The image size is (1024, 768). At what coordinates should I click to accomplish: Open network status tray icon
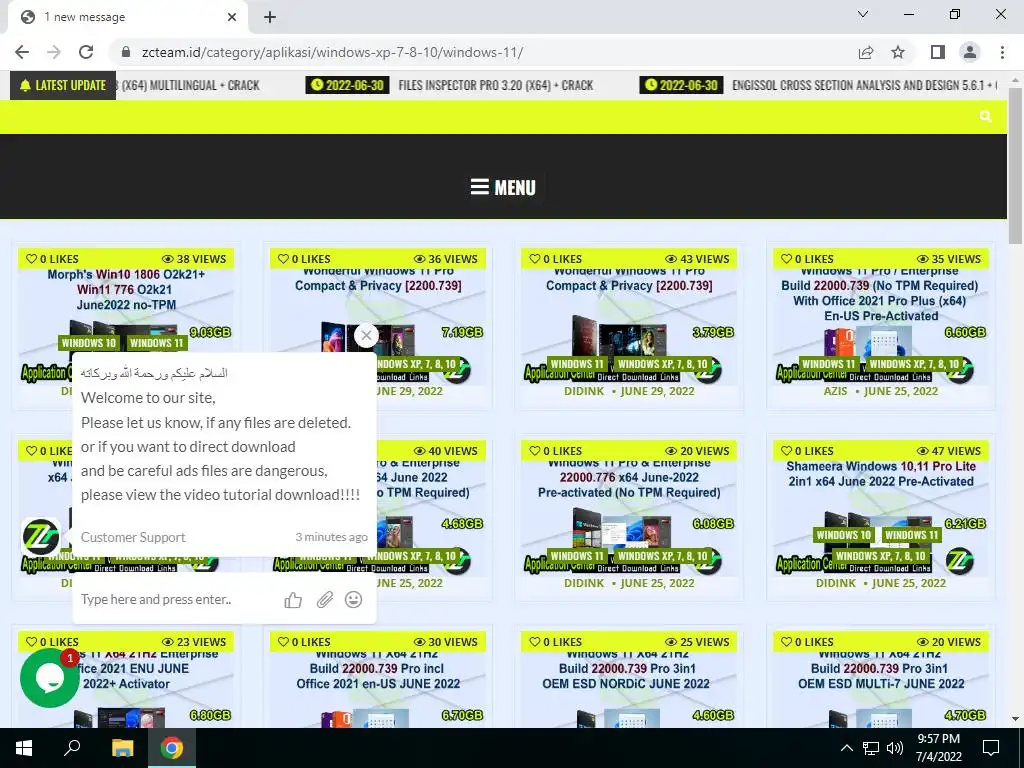coord(871,748)
